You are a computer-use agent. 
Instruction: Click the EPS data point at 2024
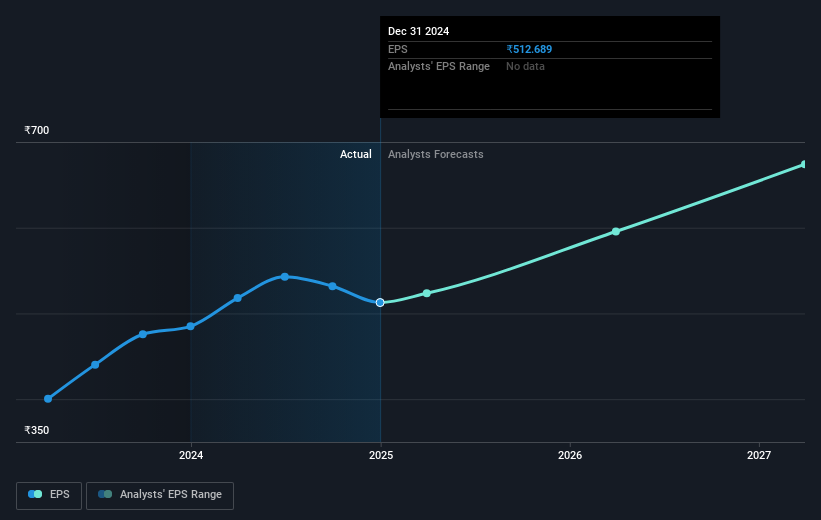191,326
